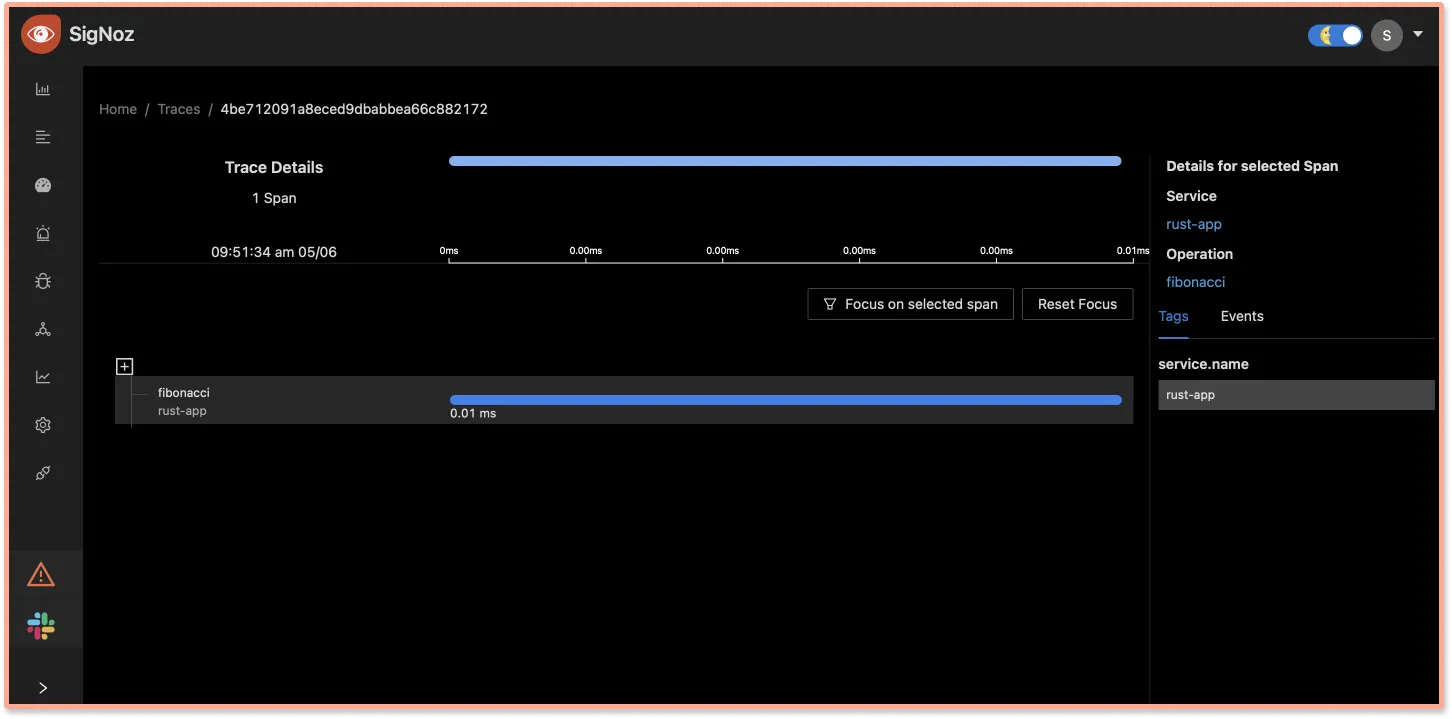Open the Traces list icon in sidebar
This screenshot has height=719, width=1452.
click(43, 137)
